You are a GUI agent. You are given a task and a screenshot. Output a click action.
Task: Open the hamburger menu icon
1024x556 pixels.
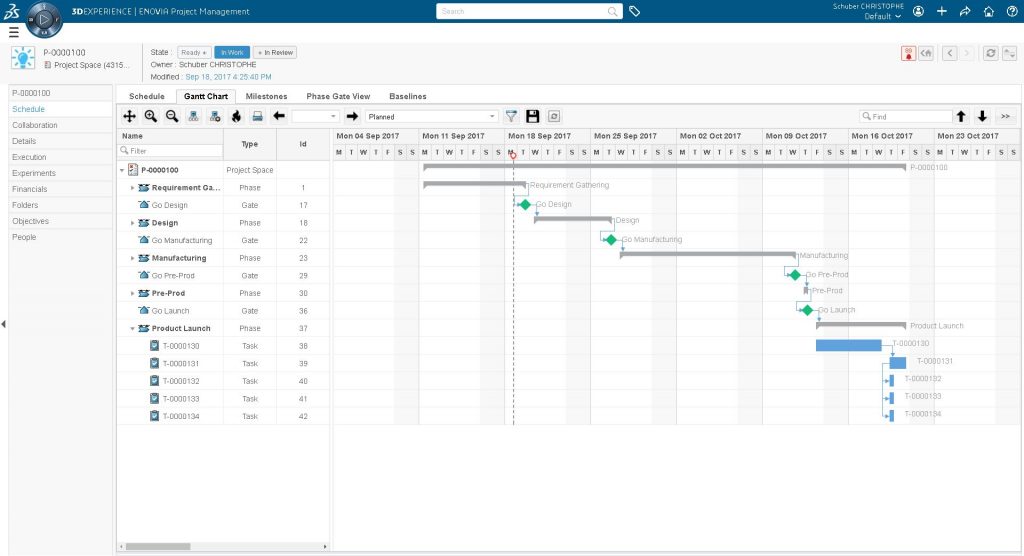tap(14, 32)
